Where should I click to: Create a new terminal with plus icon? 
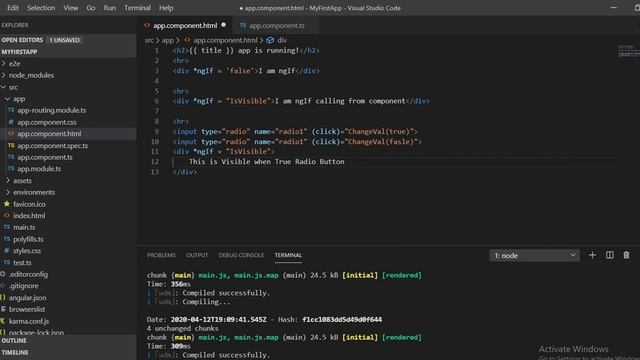point(592,255)
